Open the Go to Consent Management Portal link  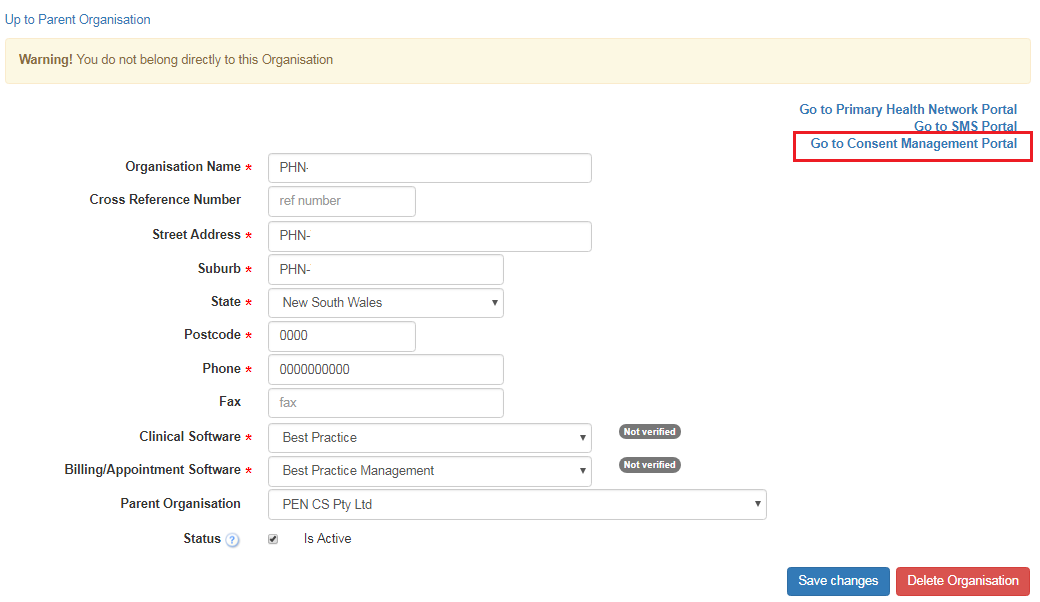(914, 143)
